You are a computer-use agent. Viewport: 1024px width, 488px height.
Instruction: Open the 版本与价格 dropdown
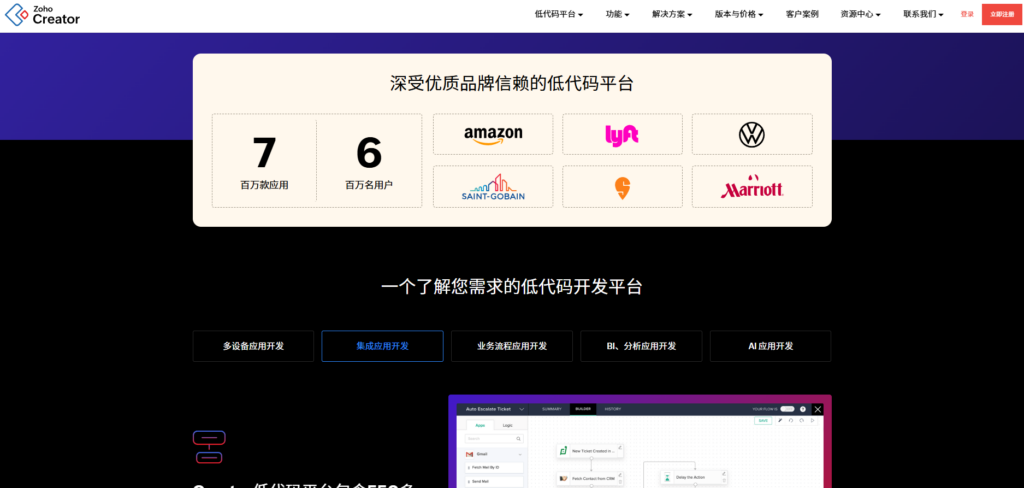pyautogui.click(x=739, y=14)
